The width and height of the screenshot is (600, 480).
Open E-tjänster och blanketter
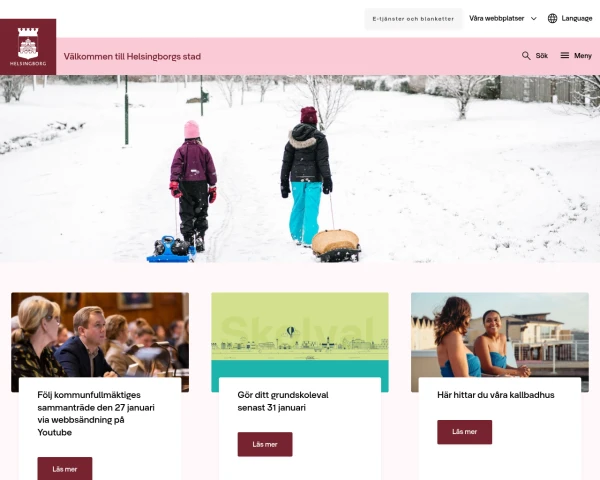point(413,19)
